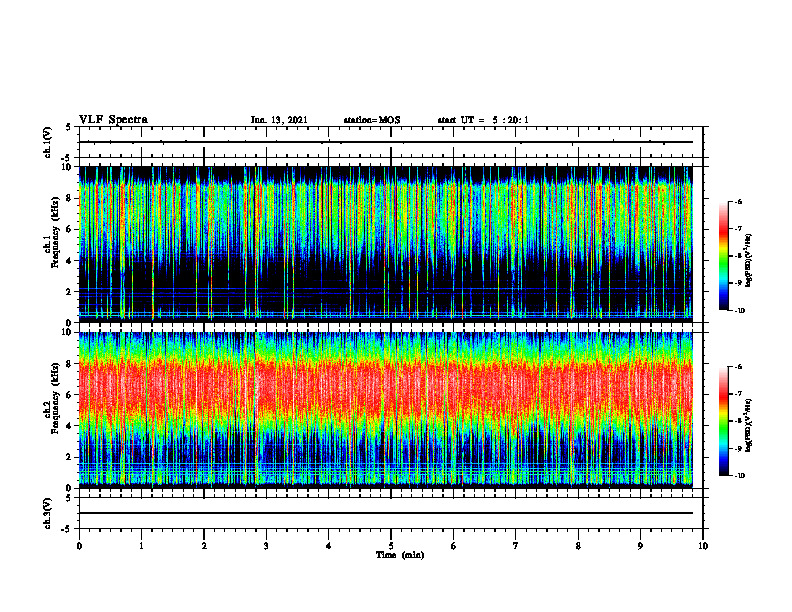The width and height of the screenshot is (792, 612).
Task: Click time-axis tick label '7'
Action: click(x=516, y=546)
